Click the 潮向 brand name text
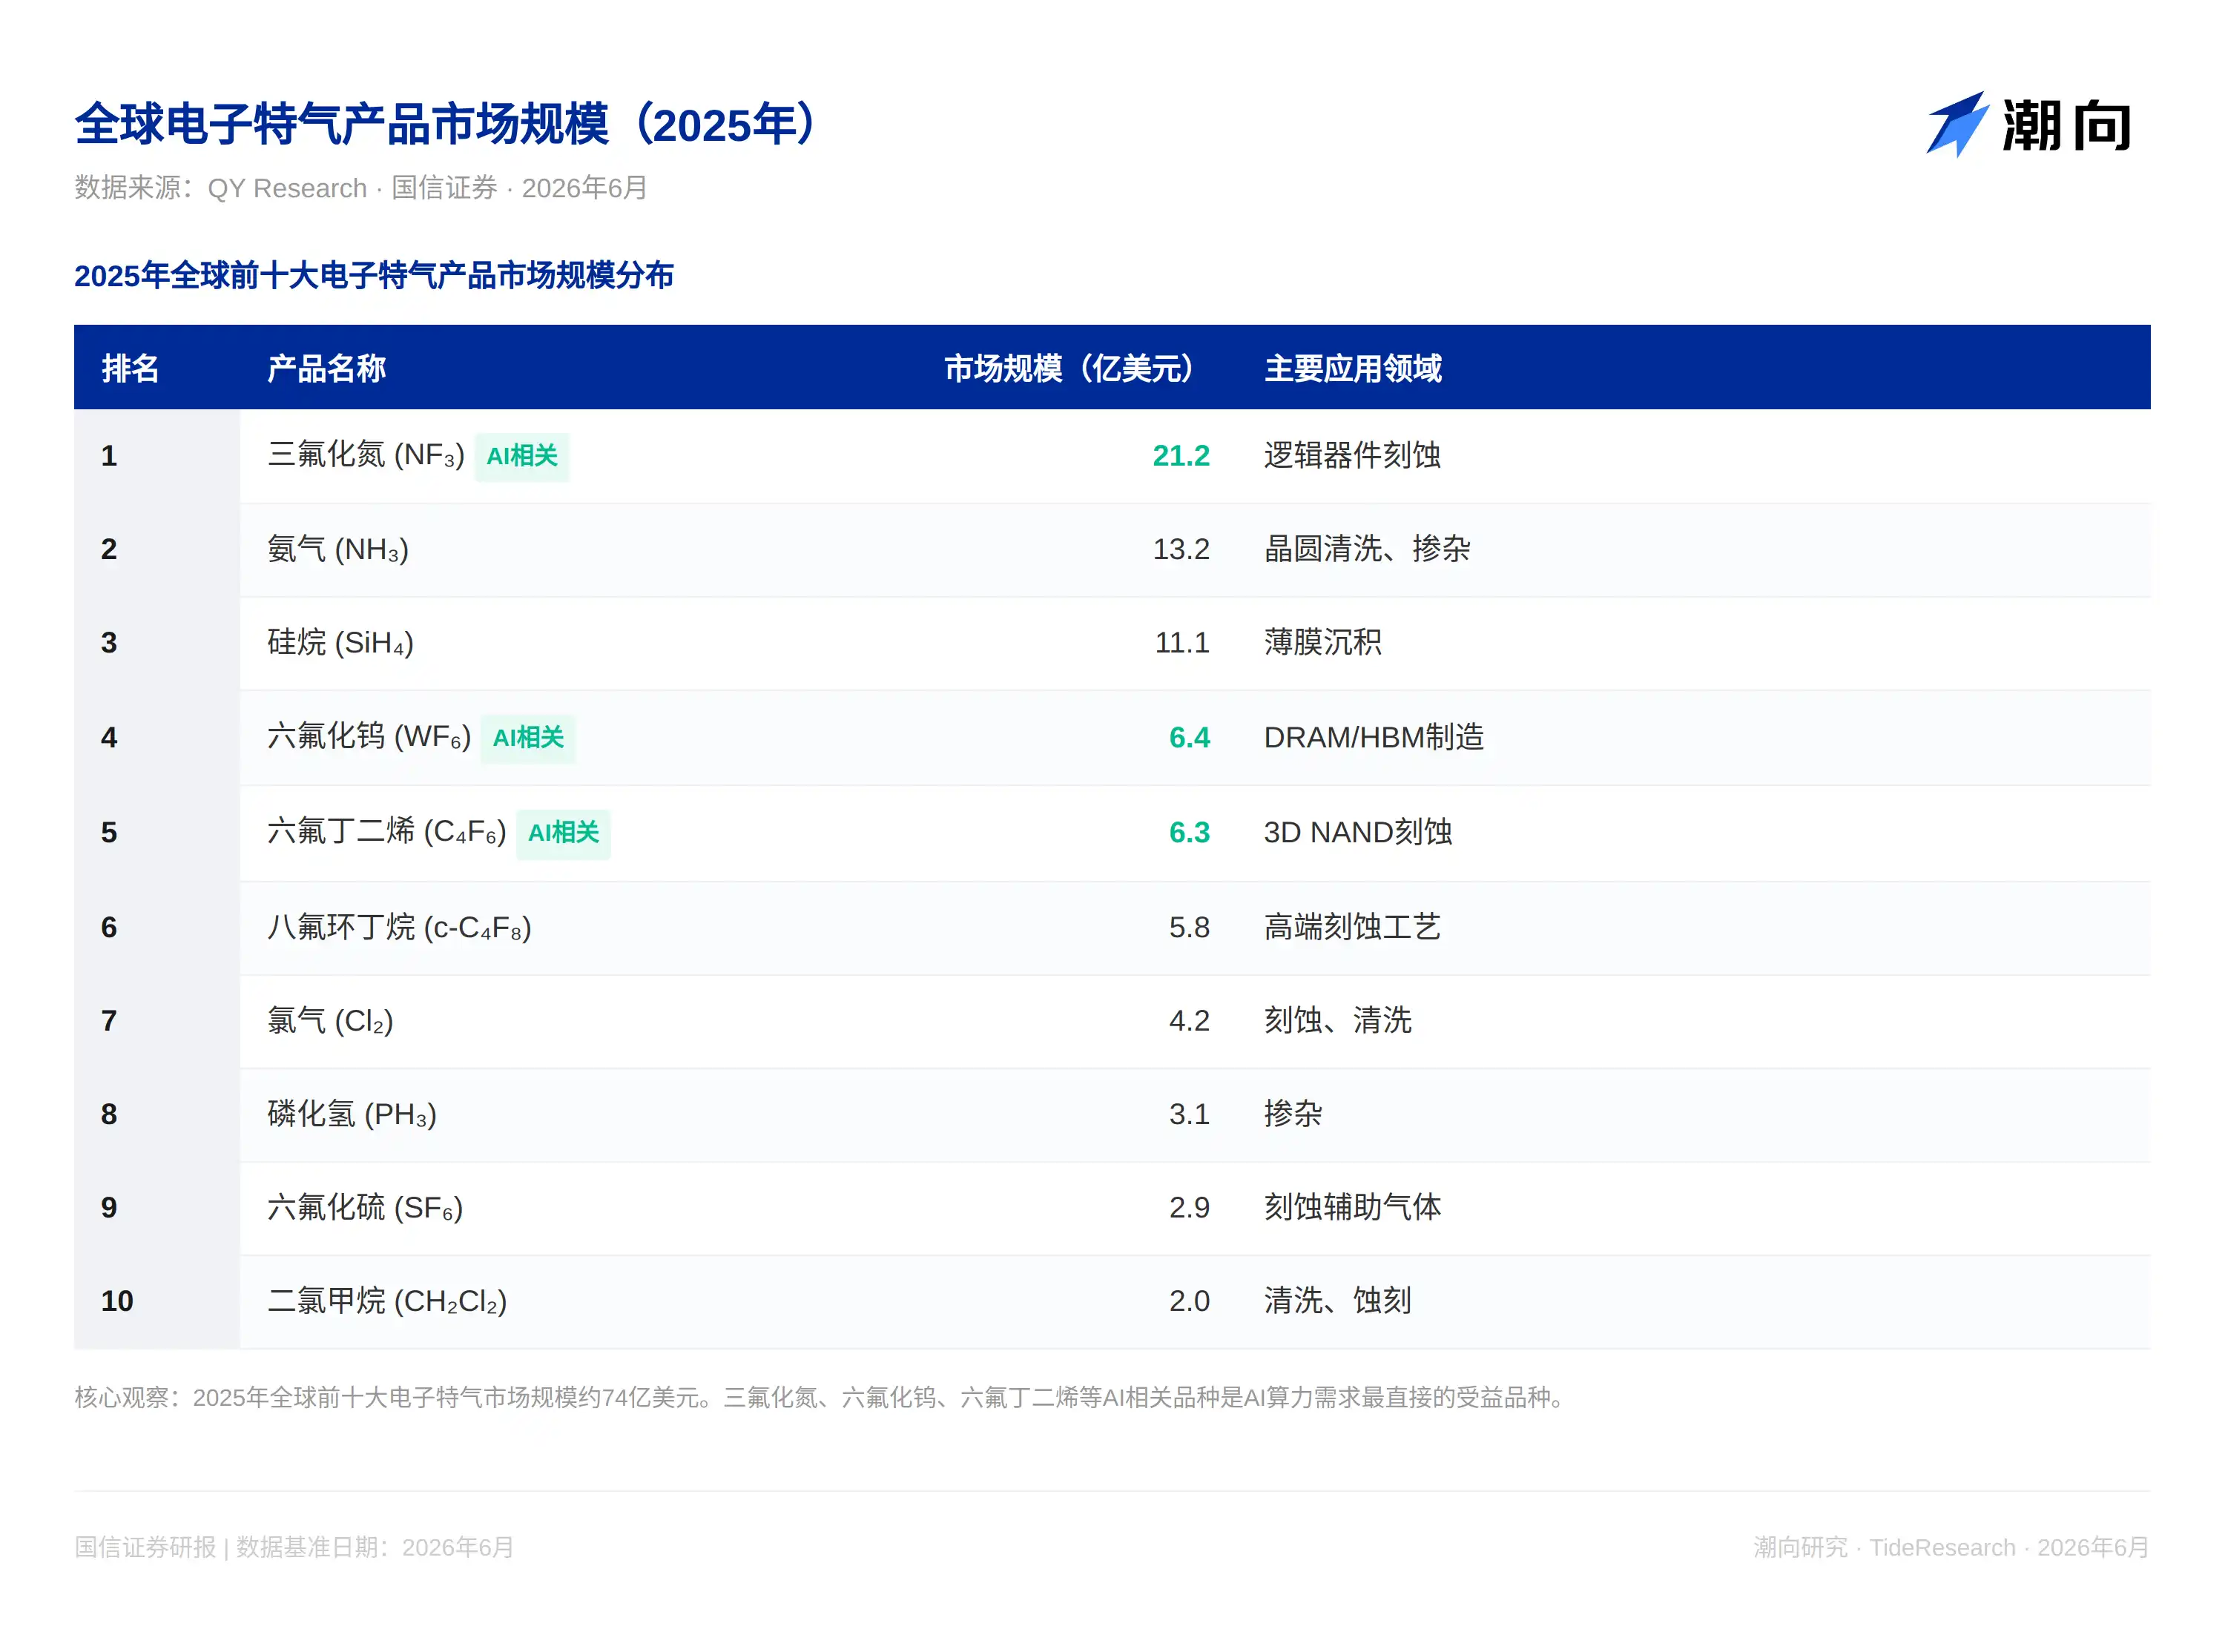The image size is (2225, 1652). pyautogui.click(x=2065, y=127)
